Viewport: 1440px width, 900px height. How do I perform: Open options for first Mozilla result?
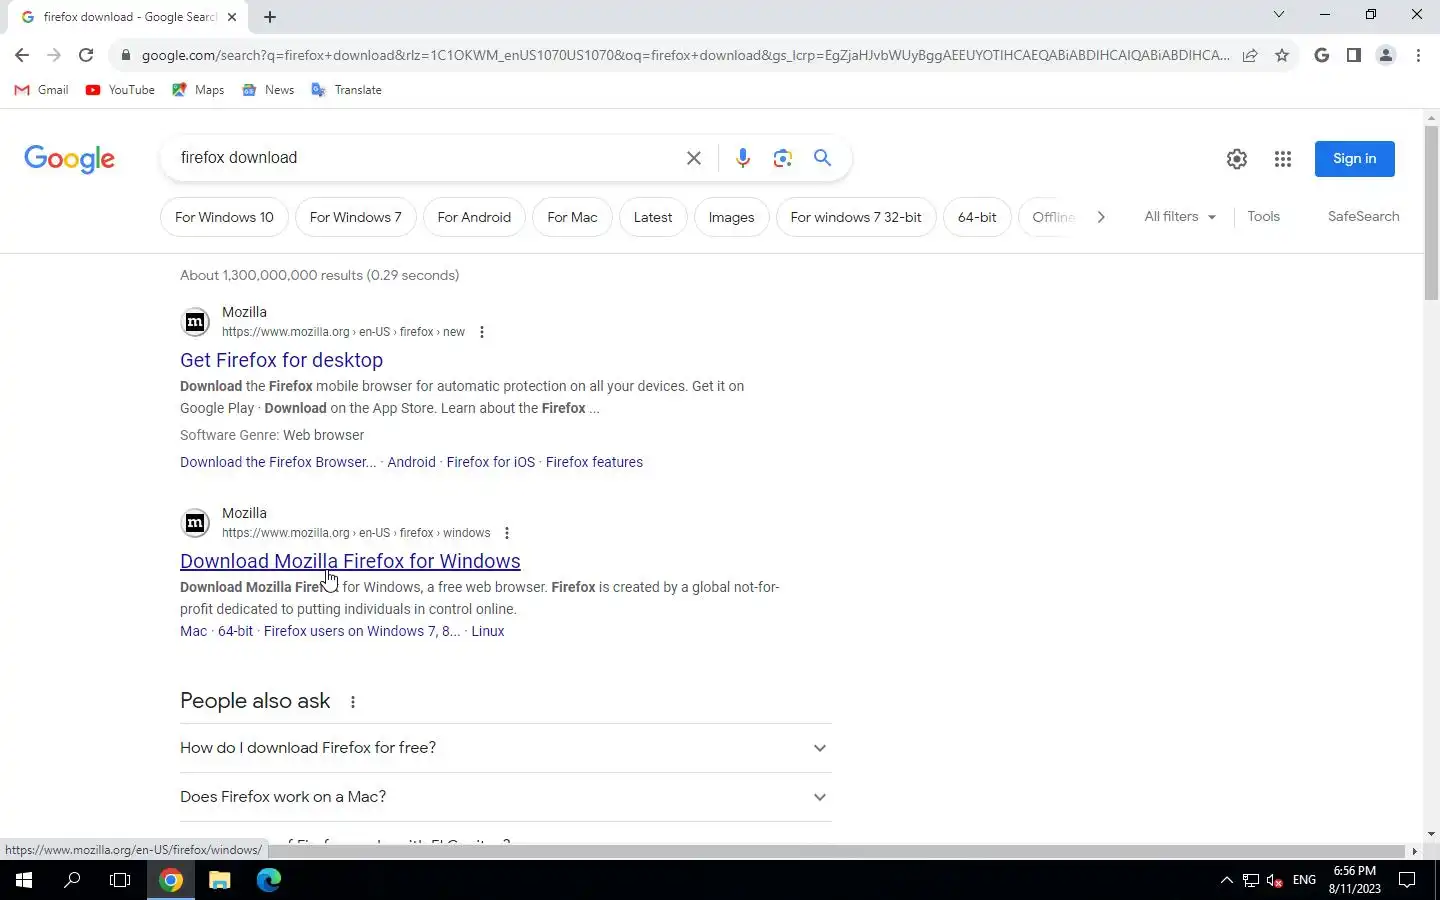[482, 332]
